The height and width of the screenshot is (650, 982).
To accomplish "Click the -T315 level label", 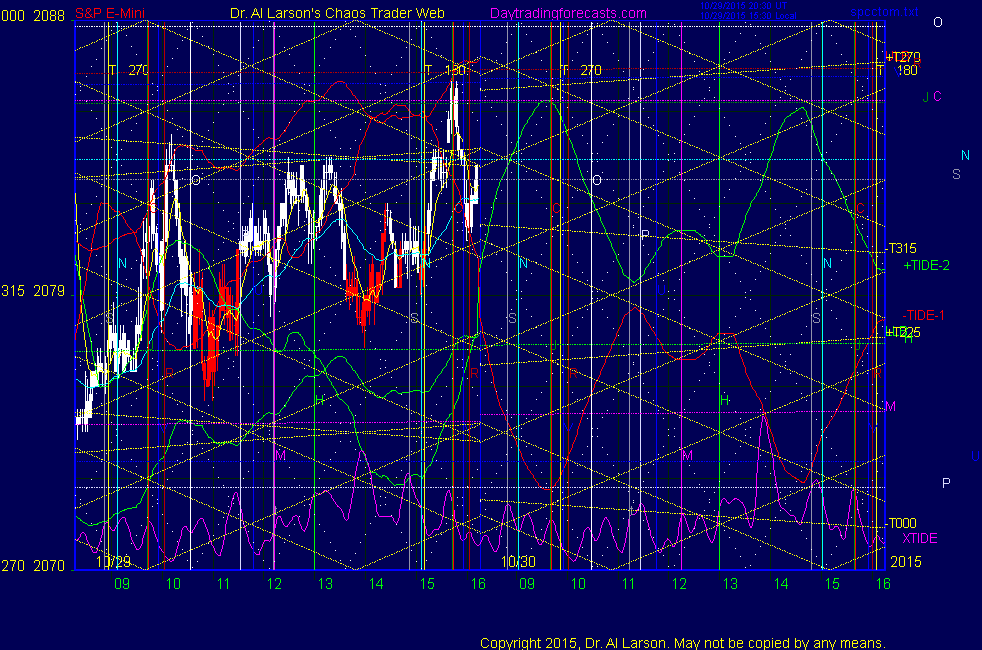I will pyautogui.click(x=901, y=249).
